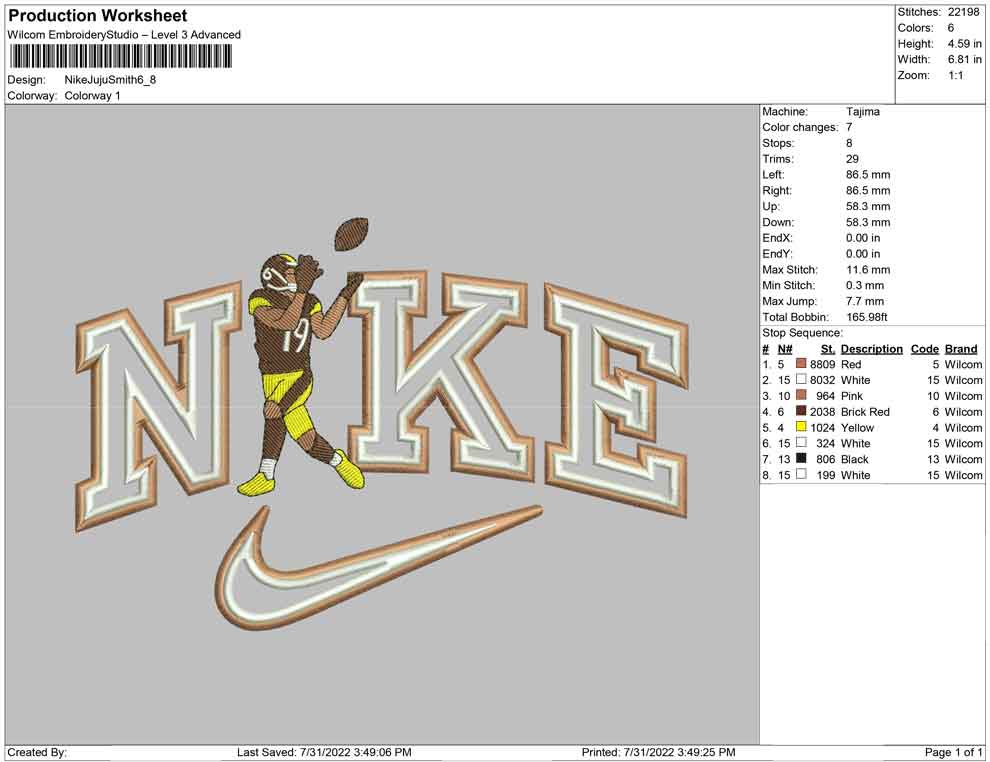Click the 'Black' description in stop 7
Screen dimensions: 990x762
pyautogui.click(x=854, y=459)
